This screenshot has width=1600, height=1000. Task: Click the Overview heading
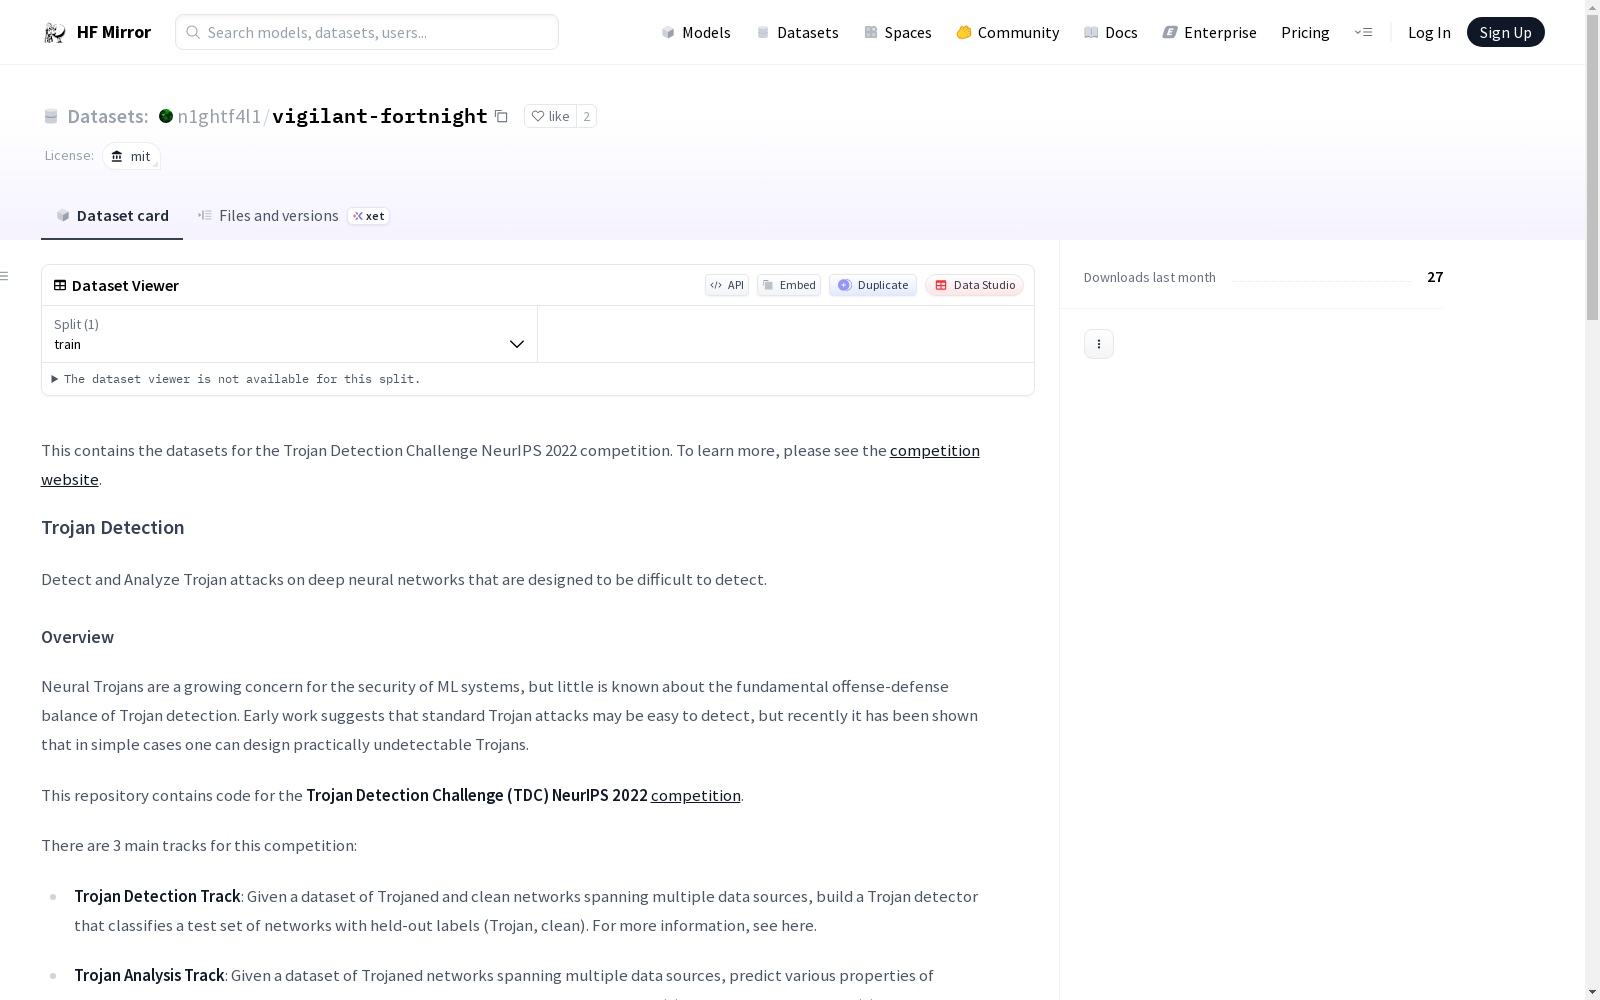coord(78,637)
